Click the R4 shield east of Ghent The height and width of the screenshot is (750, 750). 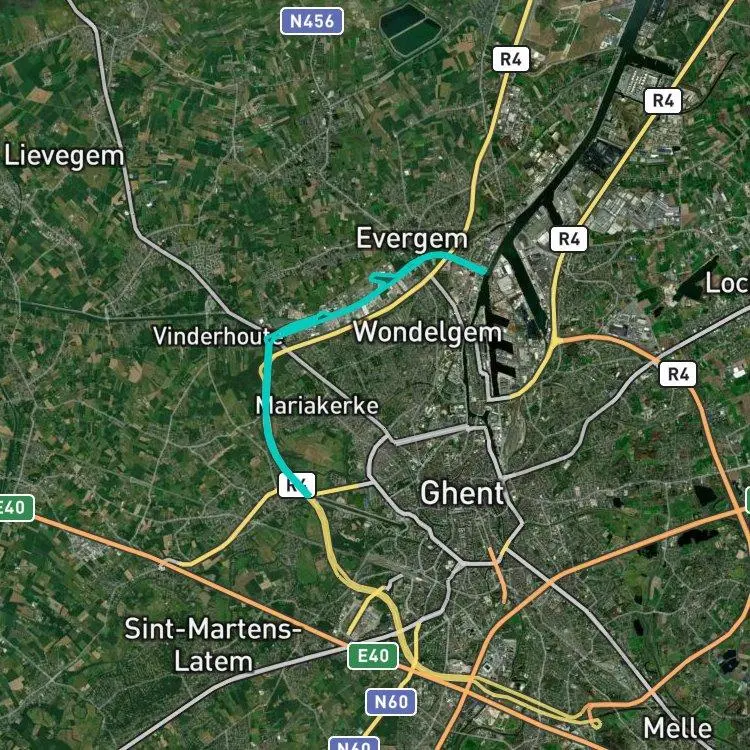(x=678, y=374)
